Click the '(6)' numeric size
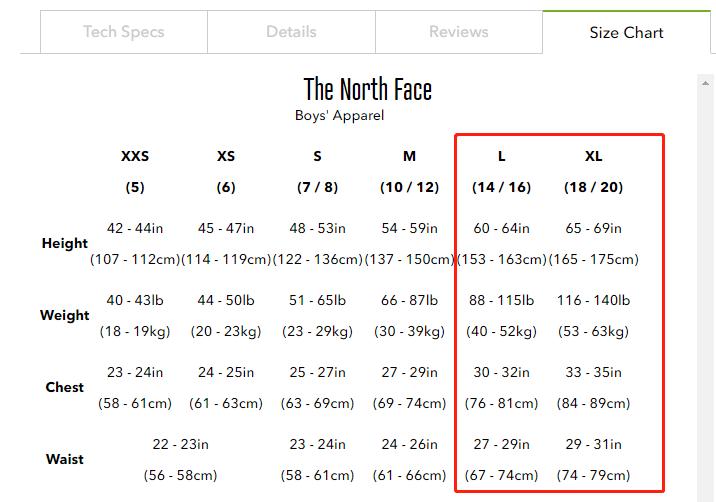 tap(226, 187)
